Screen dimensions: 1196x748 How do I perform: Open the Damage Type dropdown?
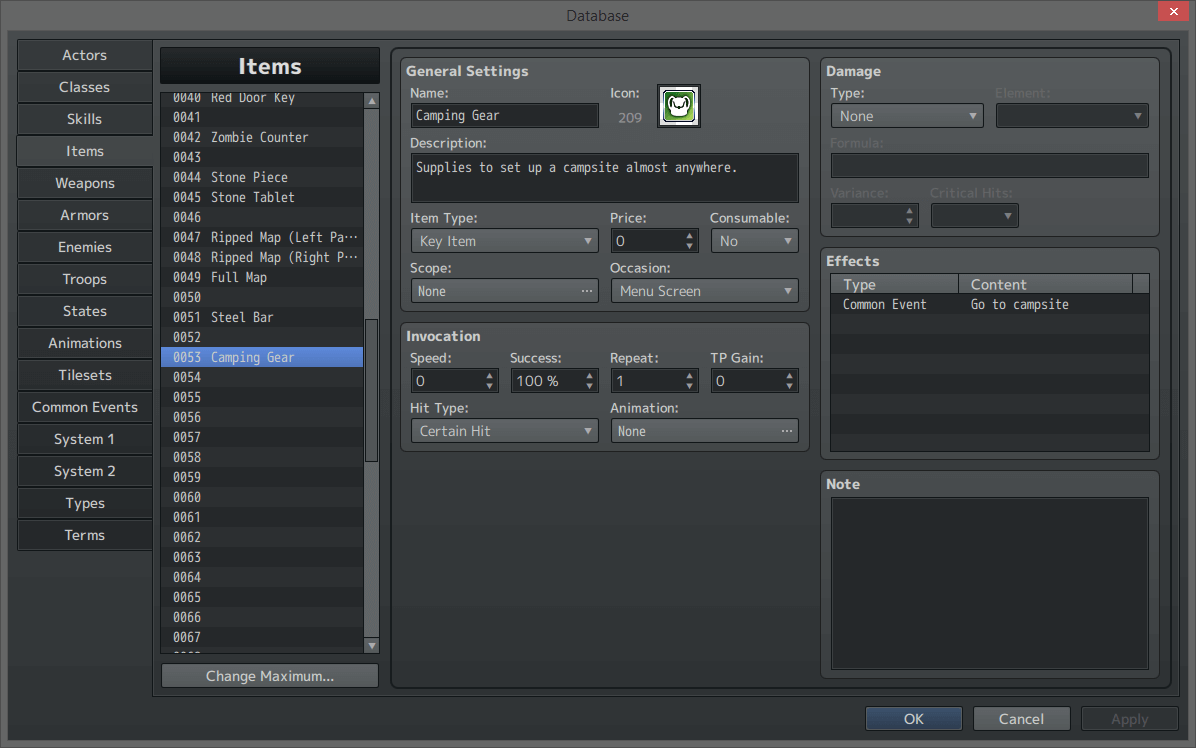click(x=906, y=116)
